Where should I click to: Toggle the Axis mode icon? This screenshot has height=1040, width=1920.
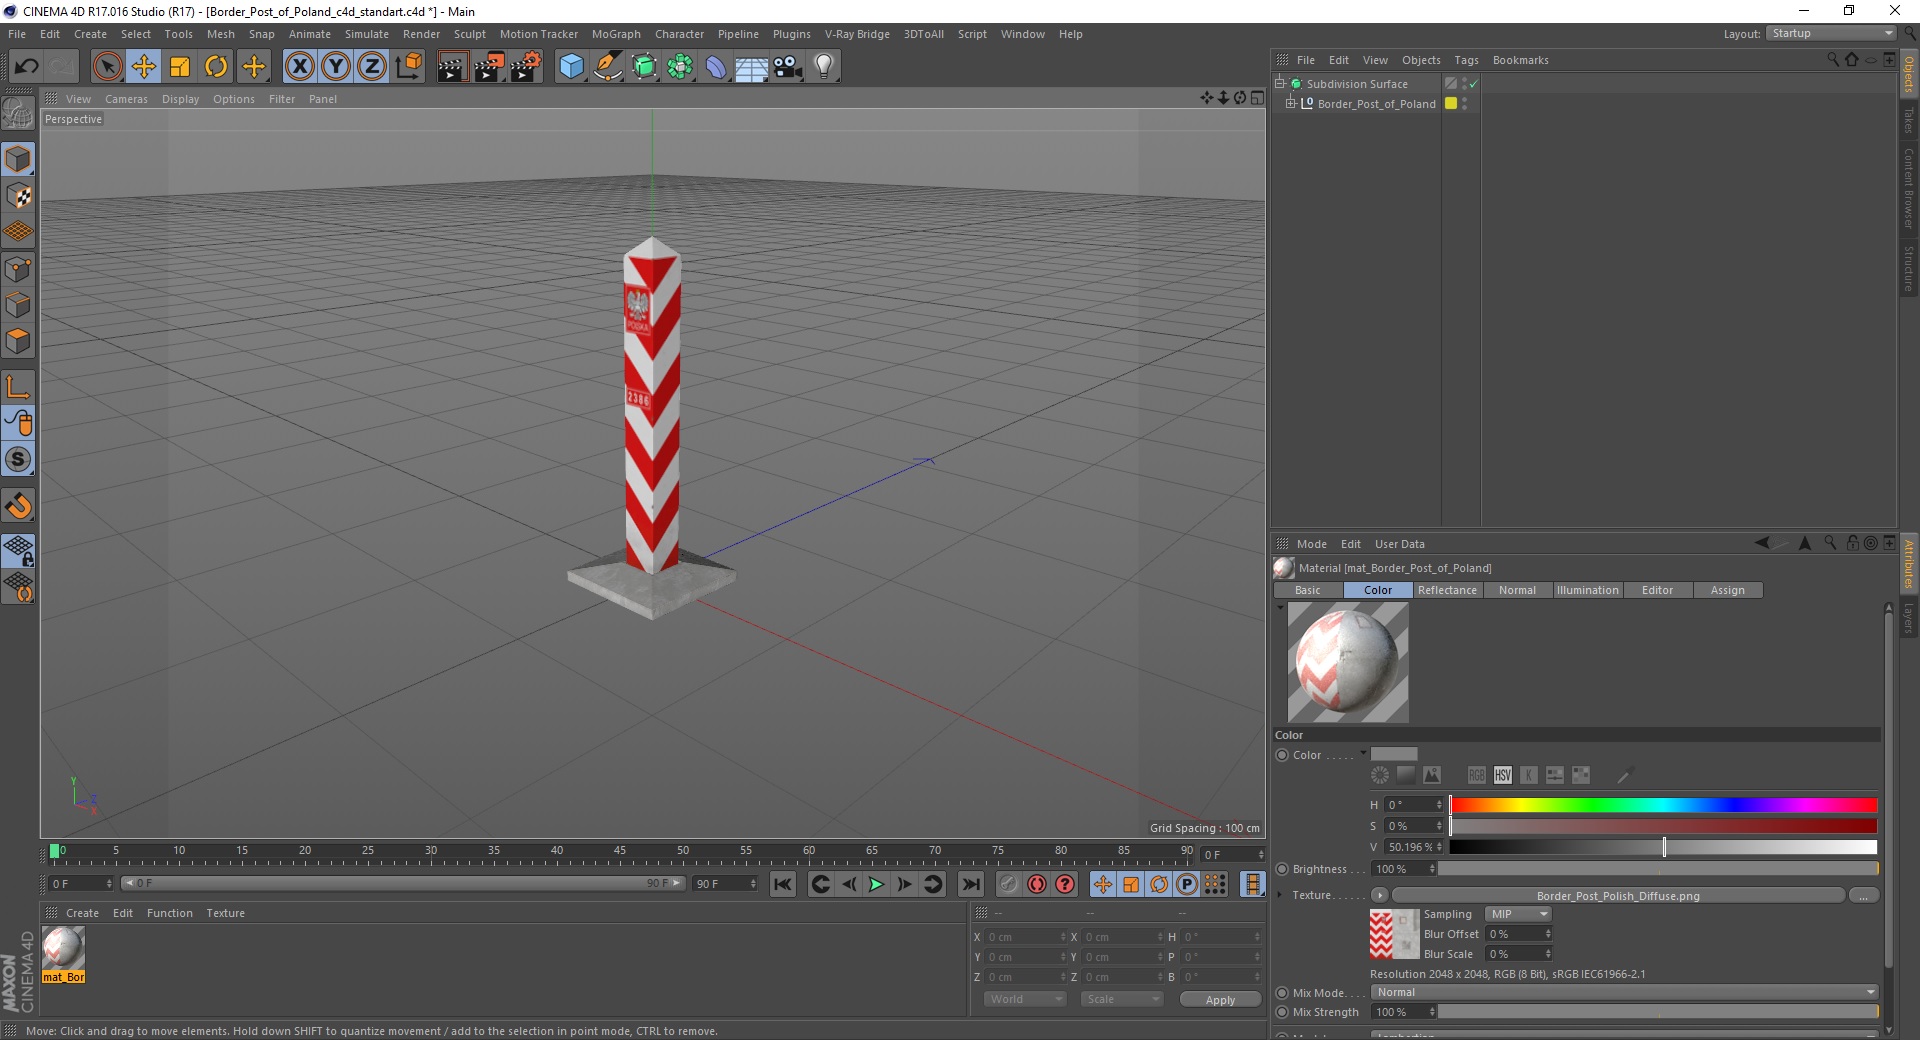[x=18, y=387]
